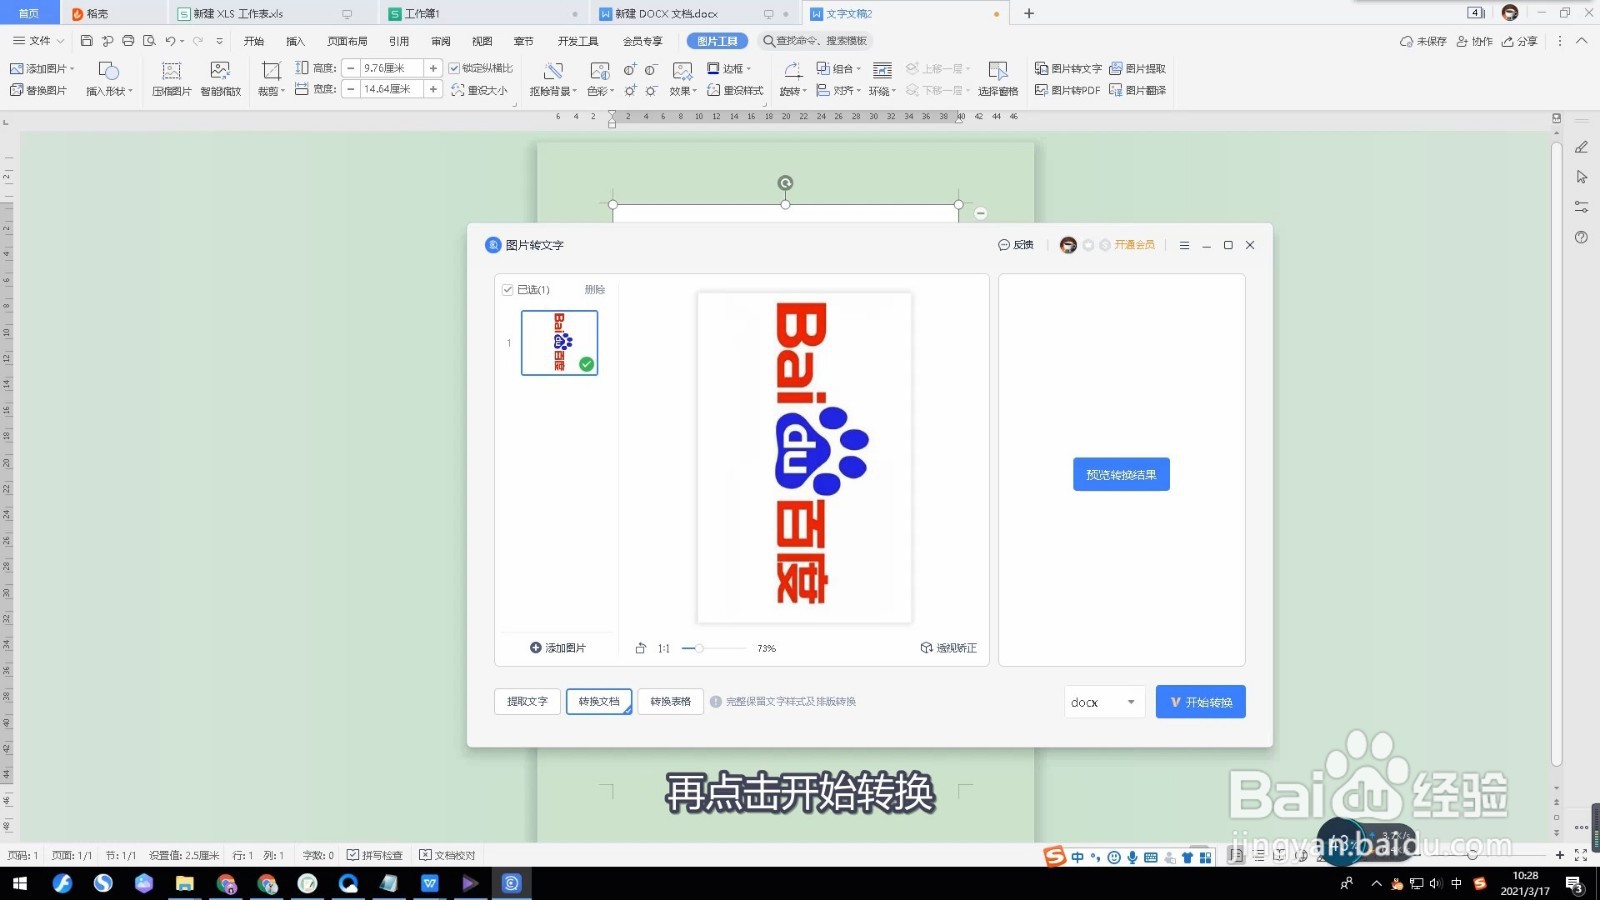The height and width of the screenshot is (900, 1600).
Task: Open 插入形状 insert shape dropdown
Action: pyautogui.click(x=109, y=91)
